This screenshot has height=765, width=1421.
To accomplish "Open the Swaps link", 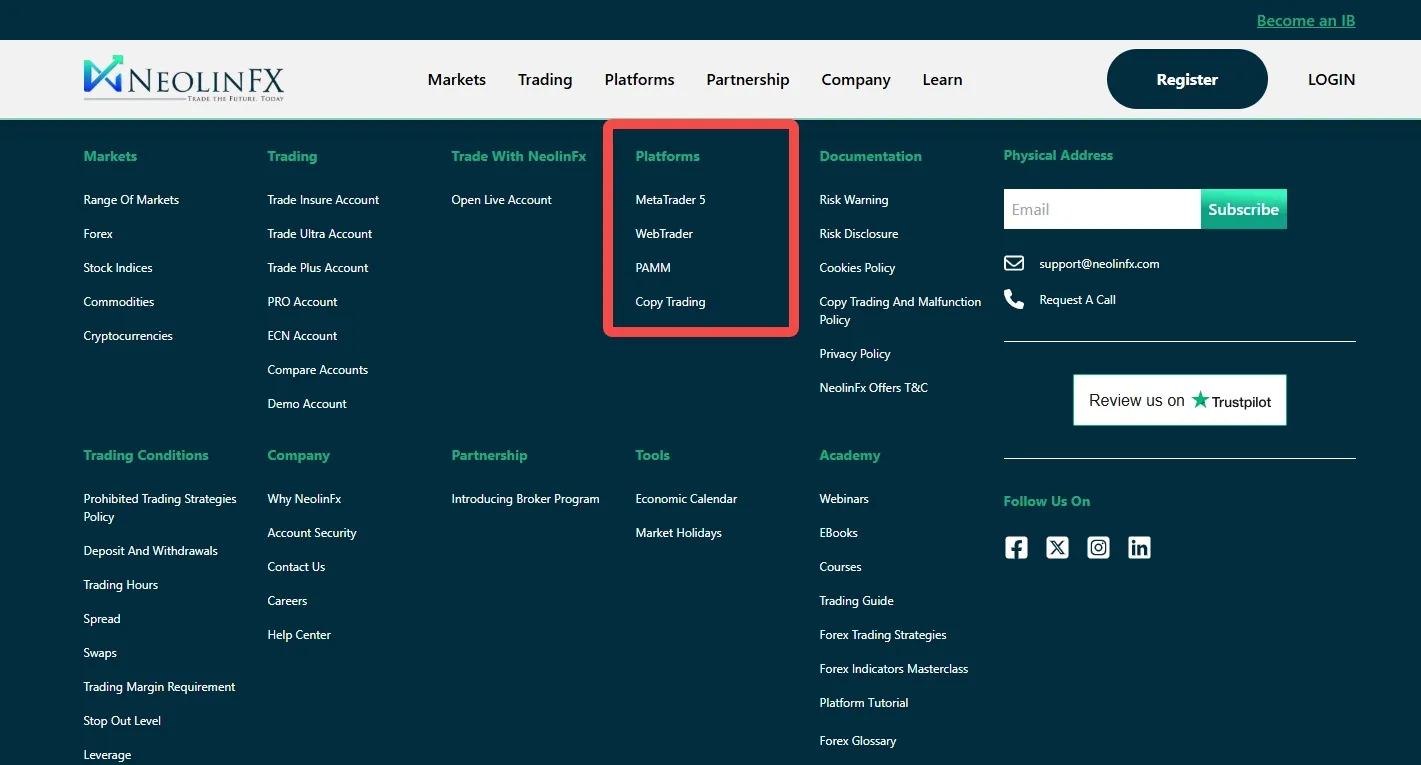I will tap(100, 653).
